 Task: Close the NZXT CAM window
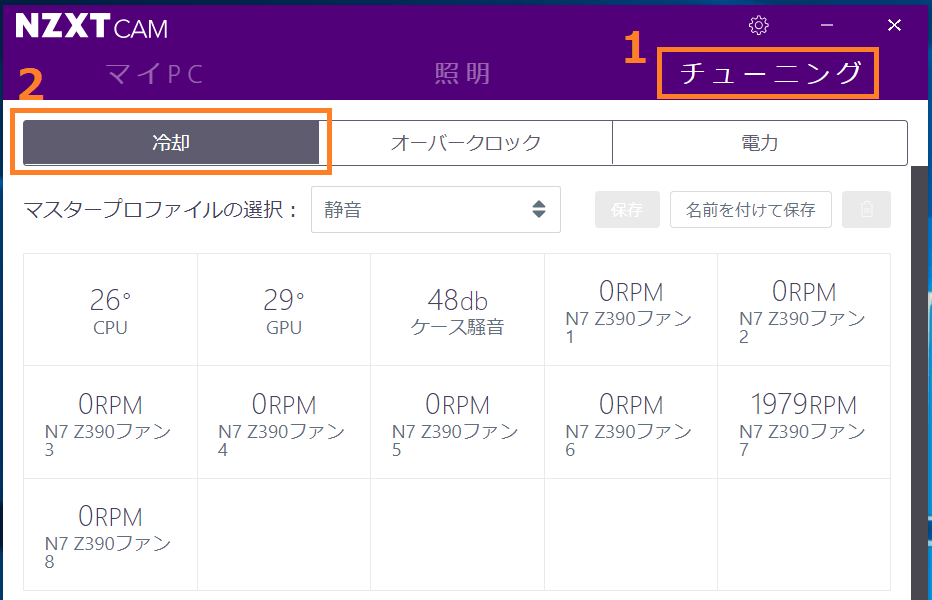pos(894,26)
